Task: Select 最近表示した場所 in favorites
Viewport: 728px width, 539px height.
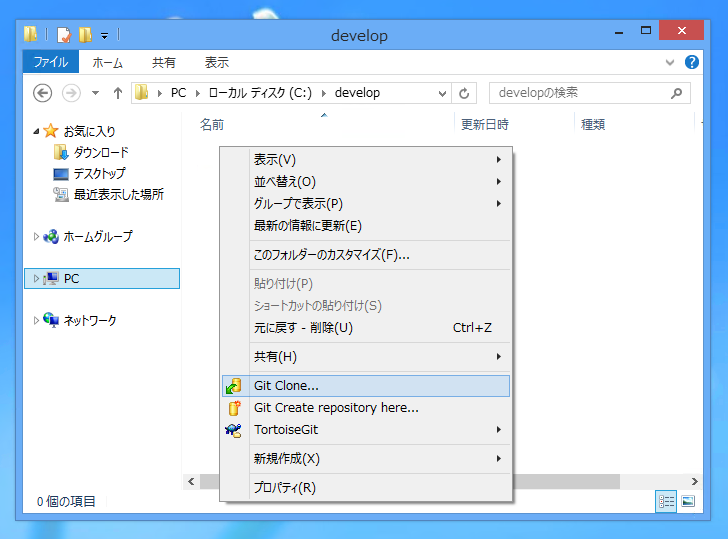Action: (x=119, y=195)
